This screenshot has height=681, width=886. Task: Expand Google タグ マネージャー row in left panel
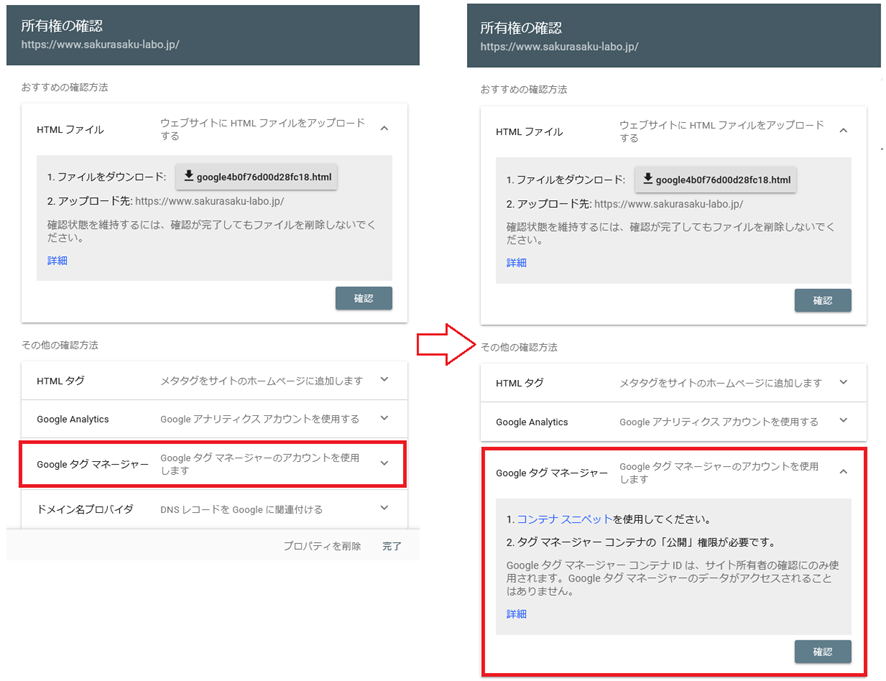(x=384, y=463)
